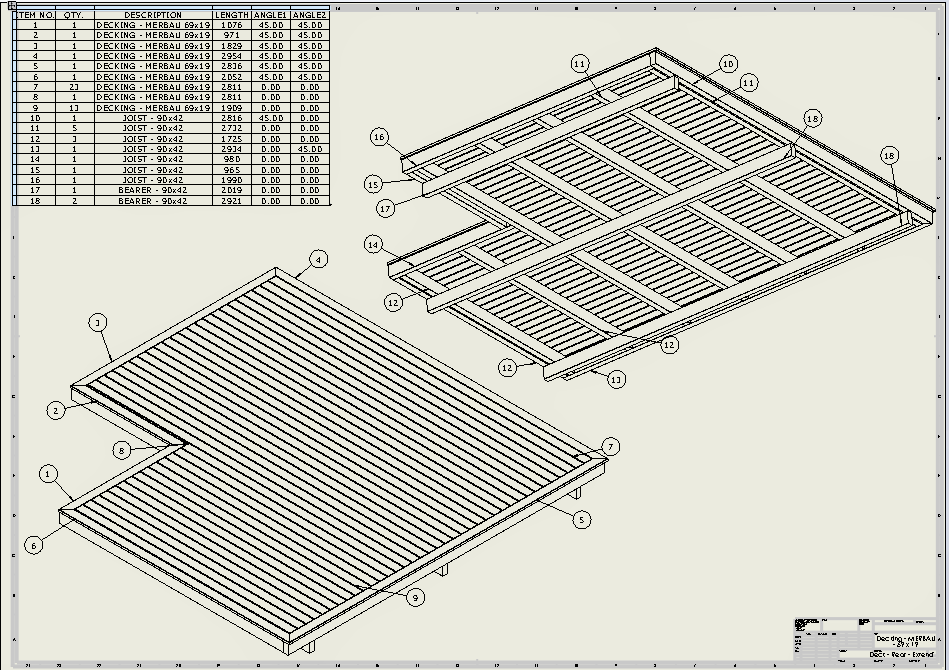The width and height of the screenshot is (949, 670).
Task: Select the ANGLE2 column header
Action: pos(310,15)
